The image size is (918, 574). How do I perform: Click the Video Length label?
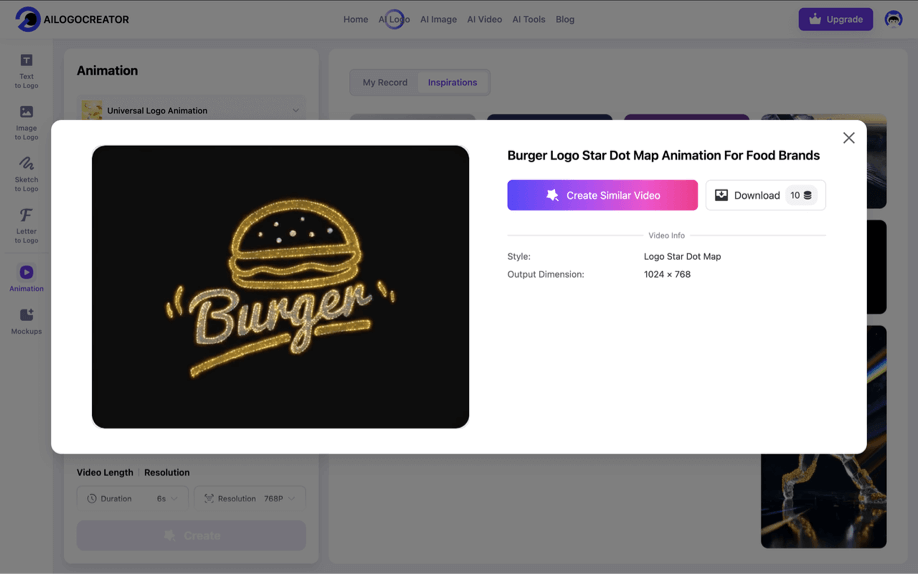(105, 472)
